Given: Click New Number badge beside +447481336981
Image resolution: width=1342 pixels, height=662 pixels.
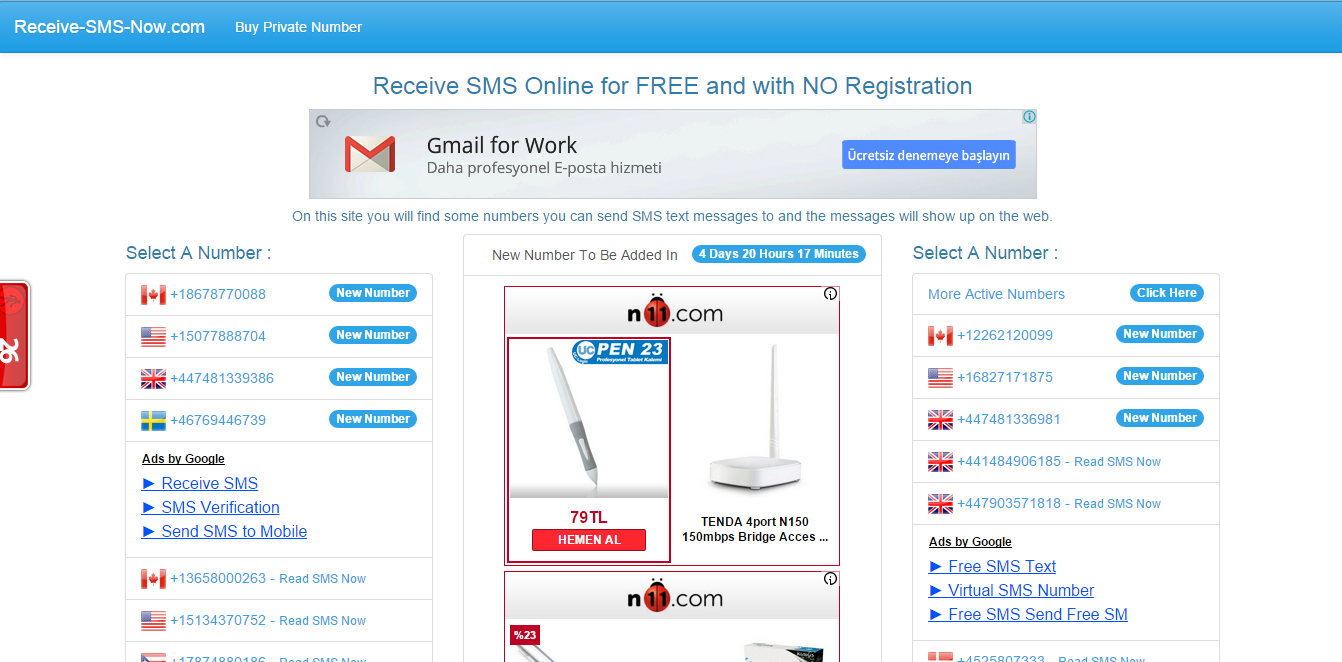Looking at the screenshot, I should (1160, 418).
